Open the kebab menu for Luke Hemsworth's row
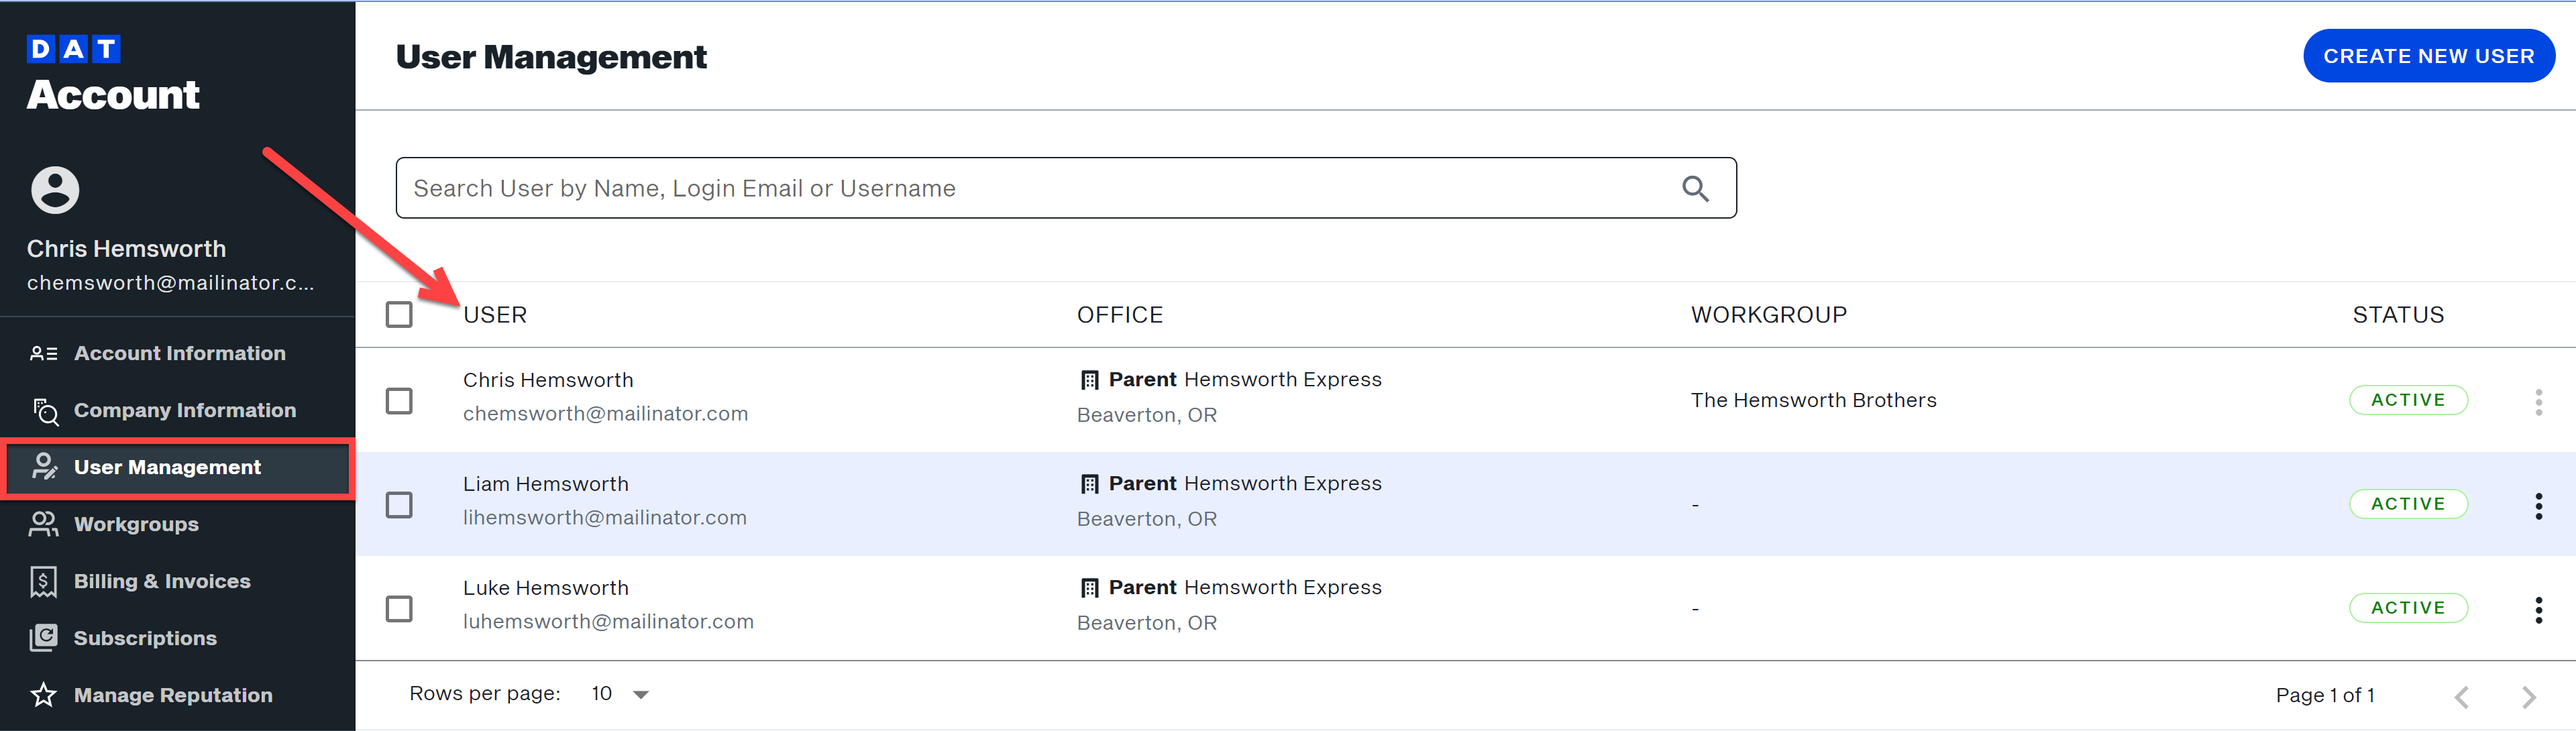 (2540, 610)
